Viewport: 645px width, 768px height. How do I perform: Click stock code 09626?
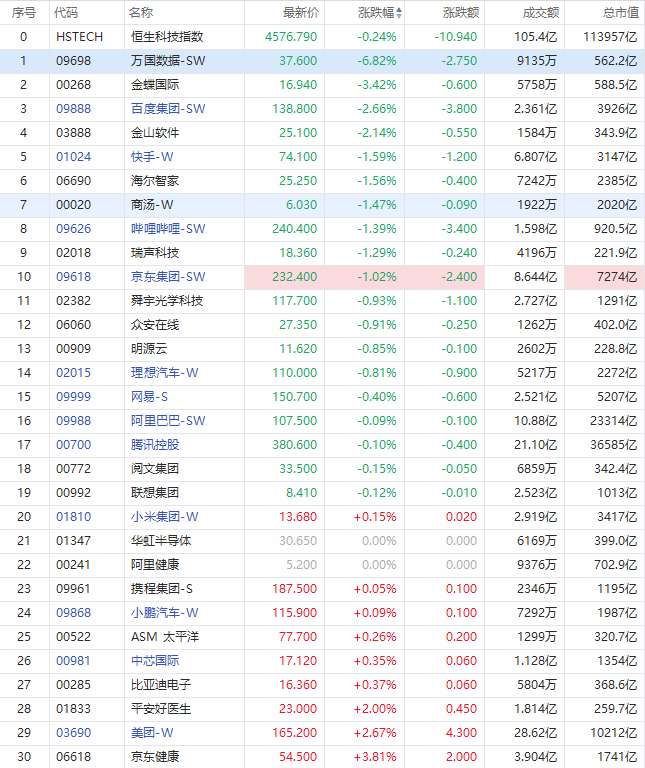pos(73,229)
